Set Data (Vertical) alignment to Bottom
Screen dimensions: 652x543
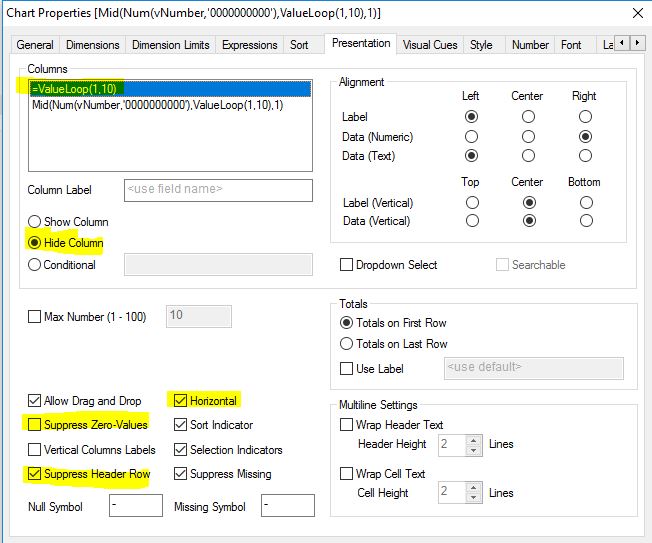(x=586, y=220)
